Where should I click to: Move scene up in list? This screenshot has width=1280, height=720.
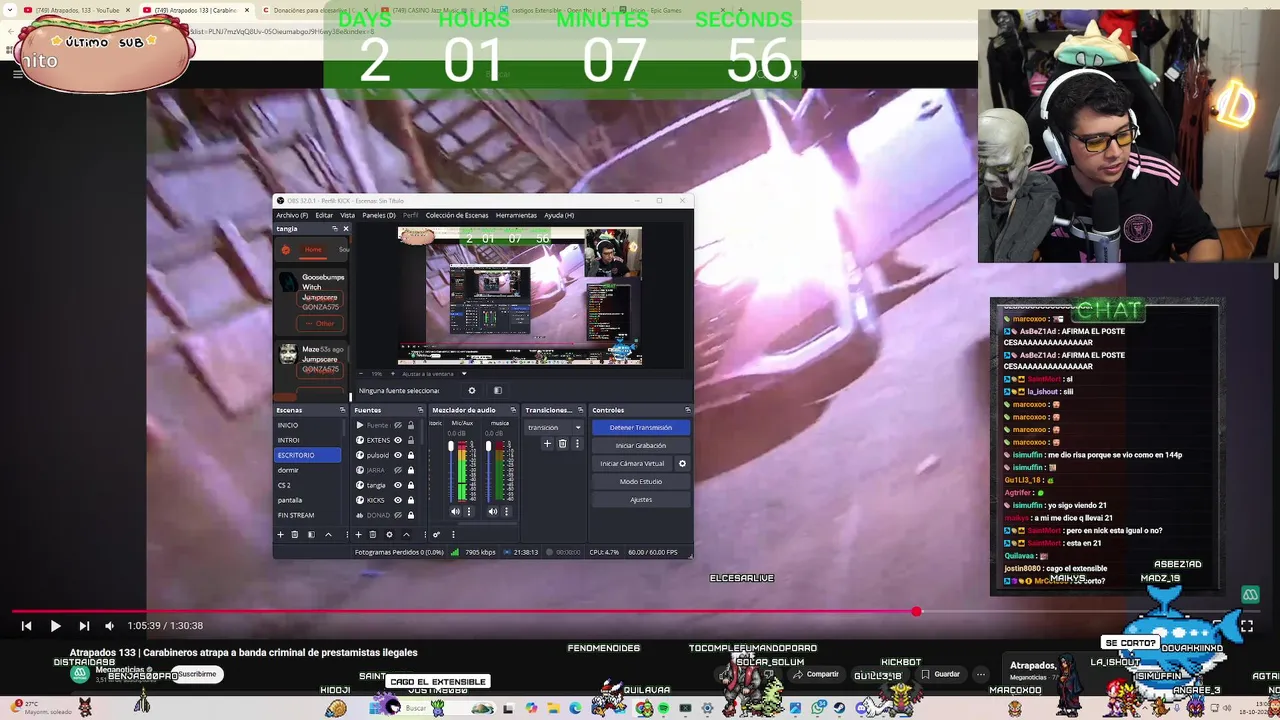pyautogui.click(x=328, y=535)
